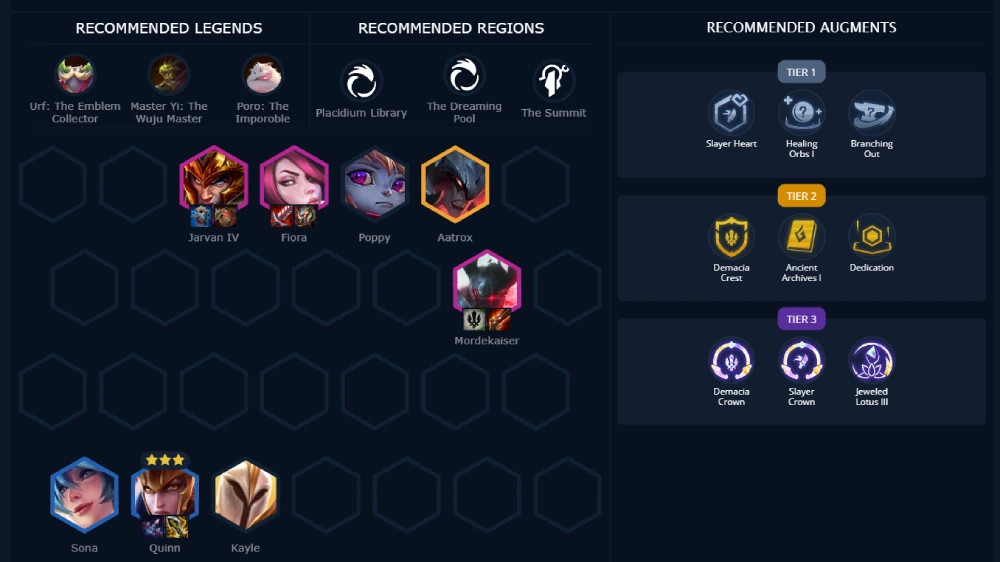Click the Healing Orbs I augment icon
1000x562 pixels.
click(x=802, y=113)
